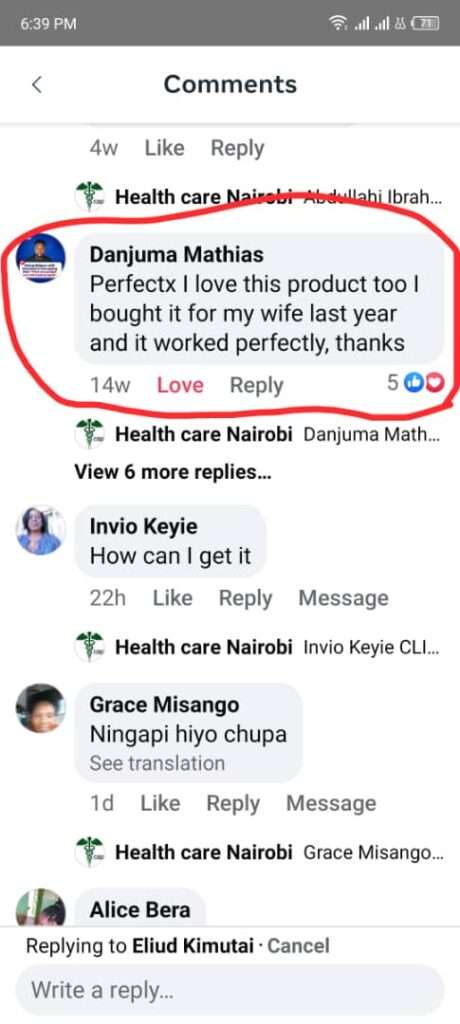View reaction icons on Danjuma's comment
This screenshot has width=460, height=1024.
tap(425, 383)
